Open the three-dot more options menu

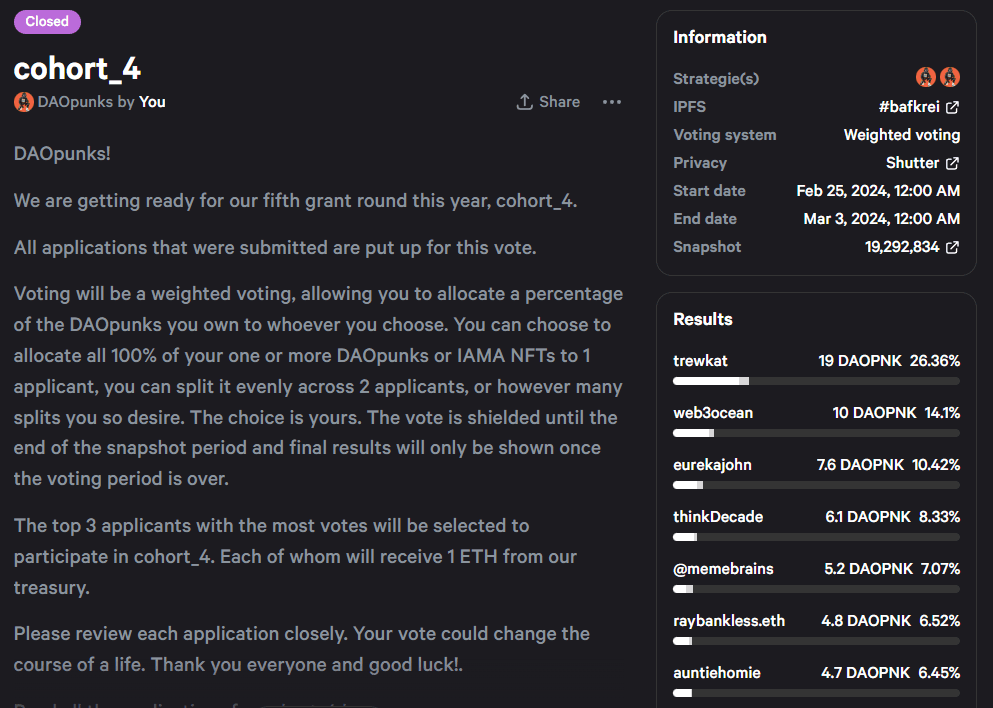(x=611, y=102)
